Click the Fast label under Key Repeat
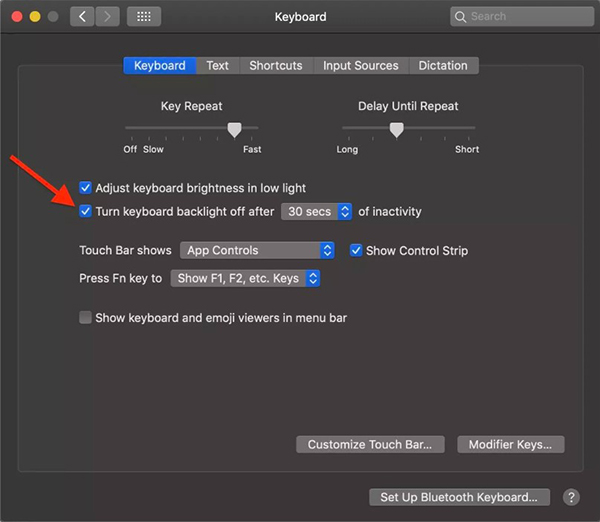600x522 pixels. [252, 149]
